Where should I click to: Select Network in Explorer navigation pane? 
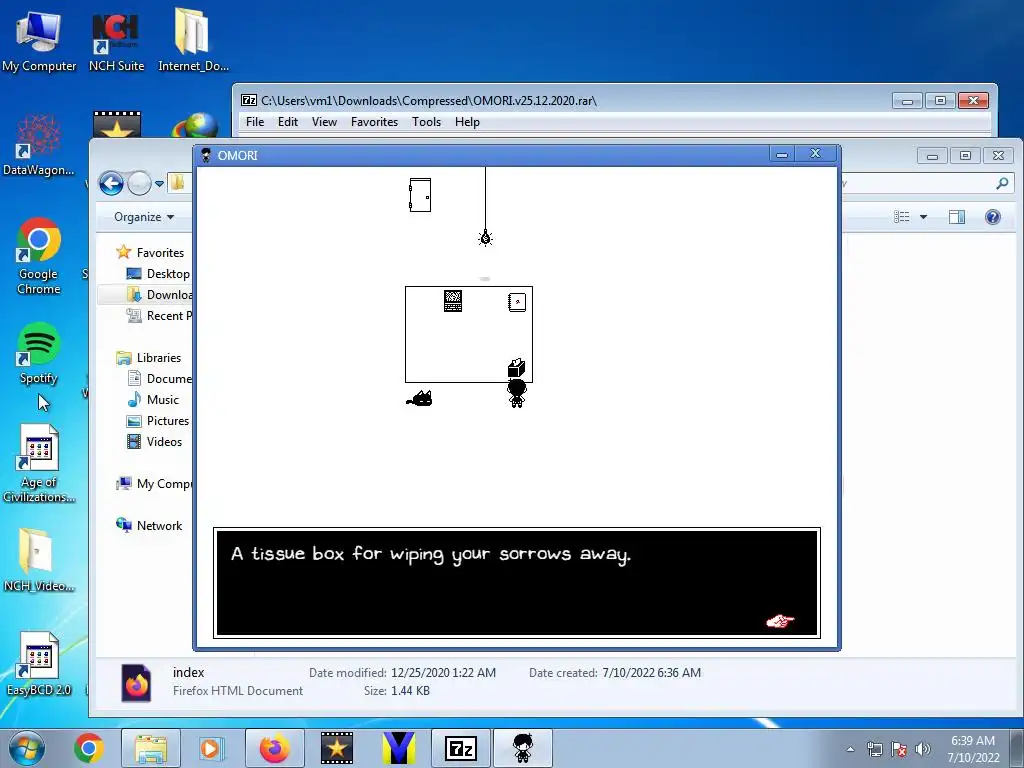tap(150, 526)
